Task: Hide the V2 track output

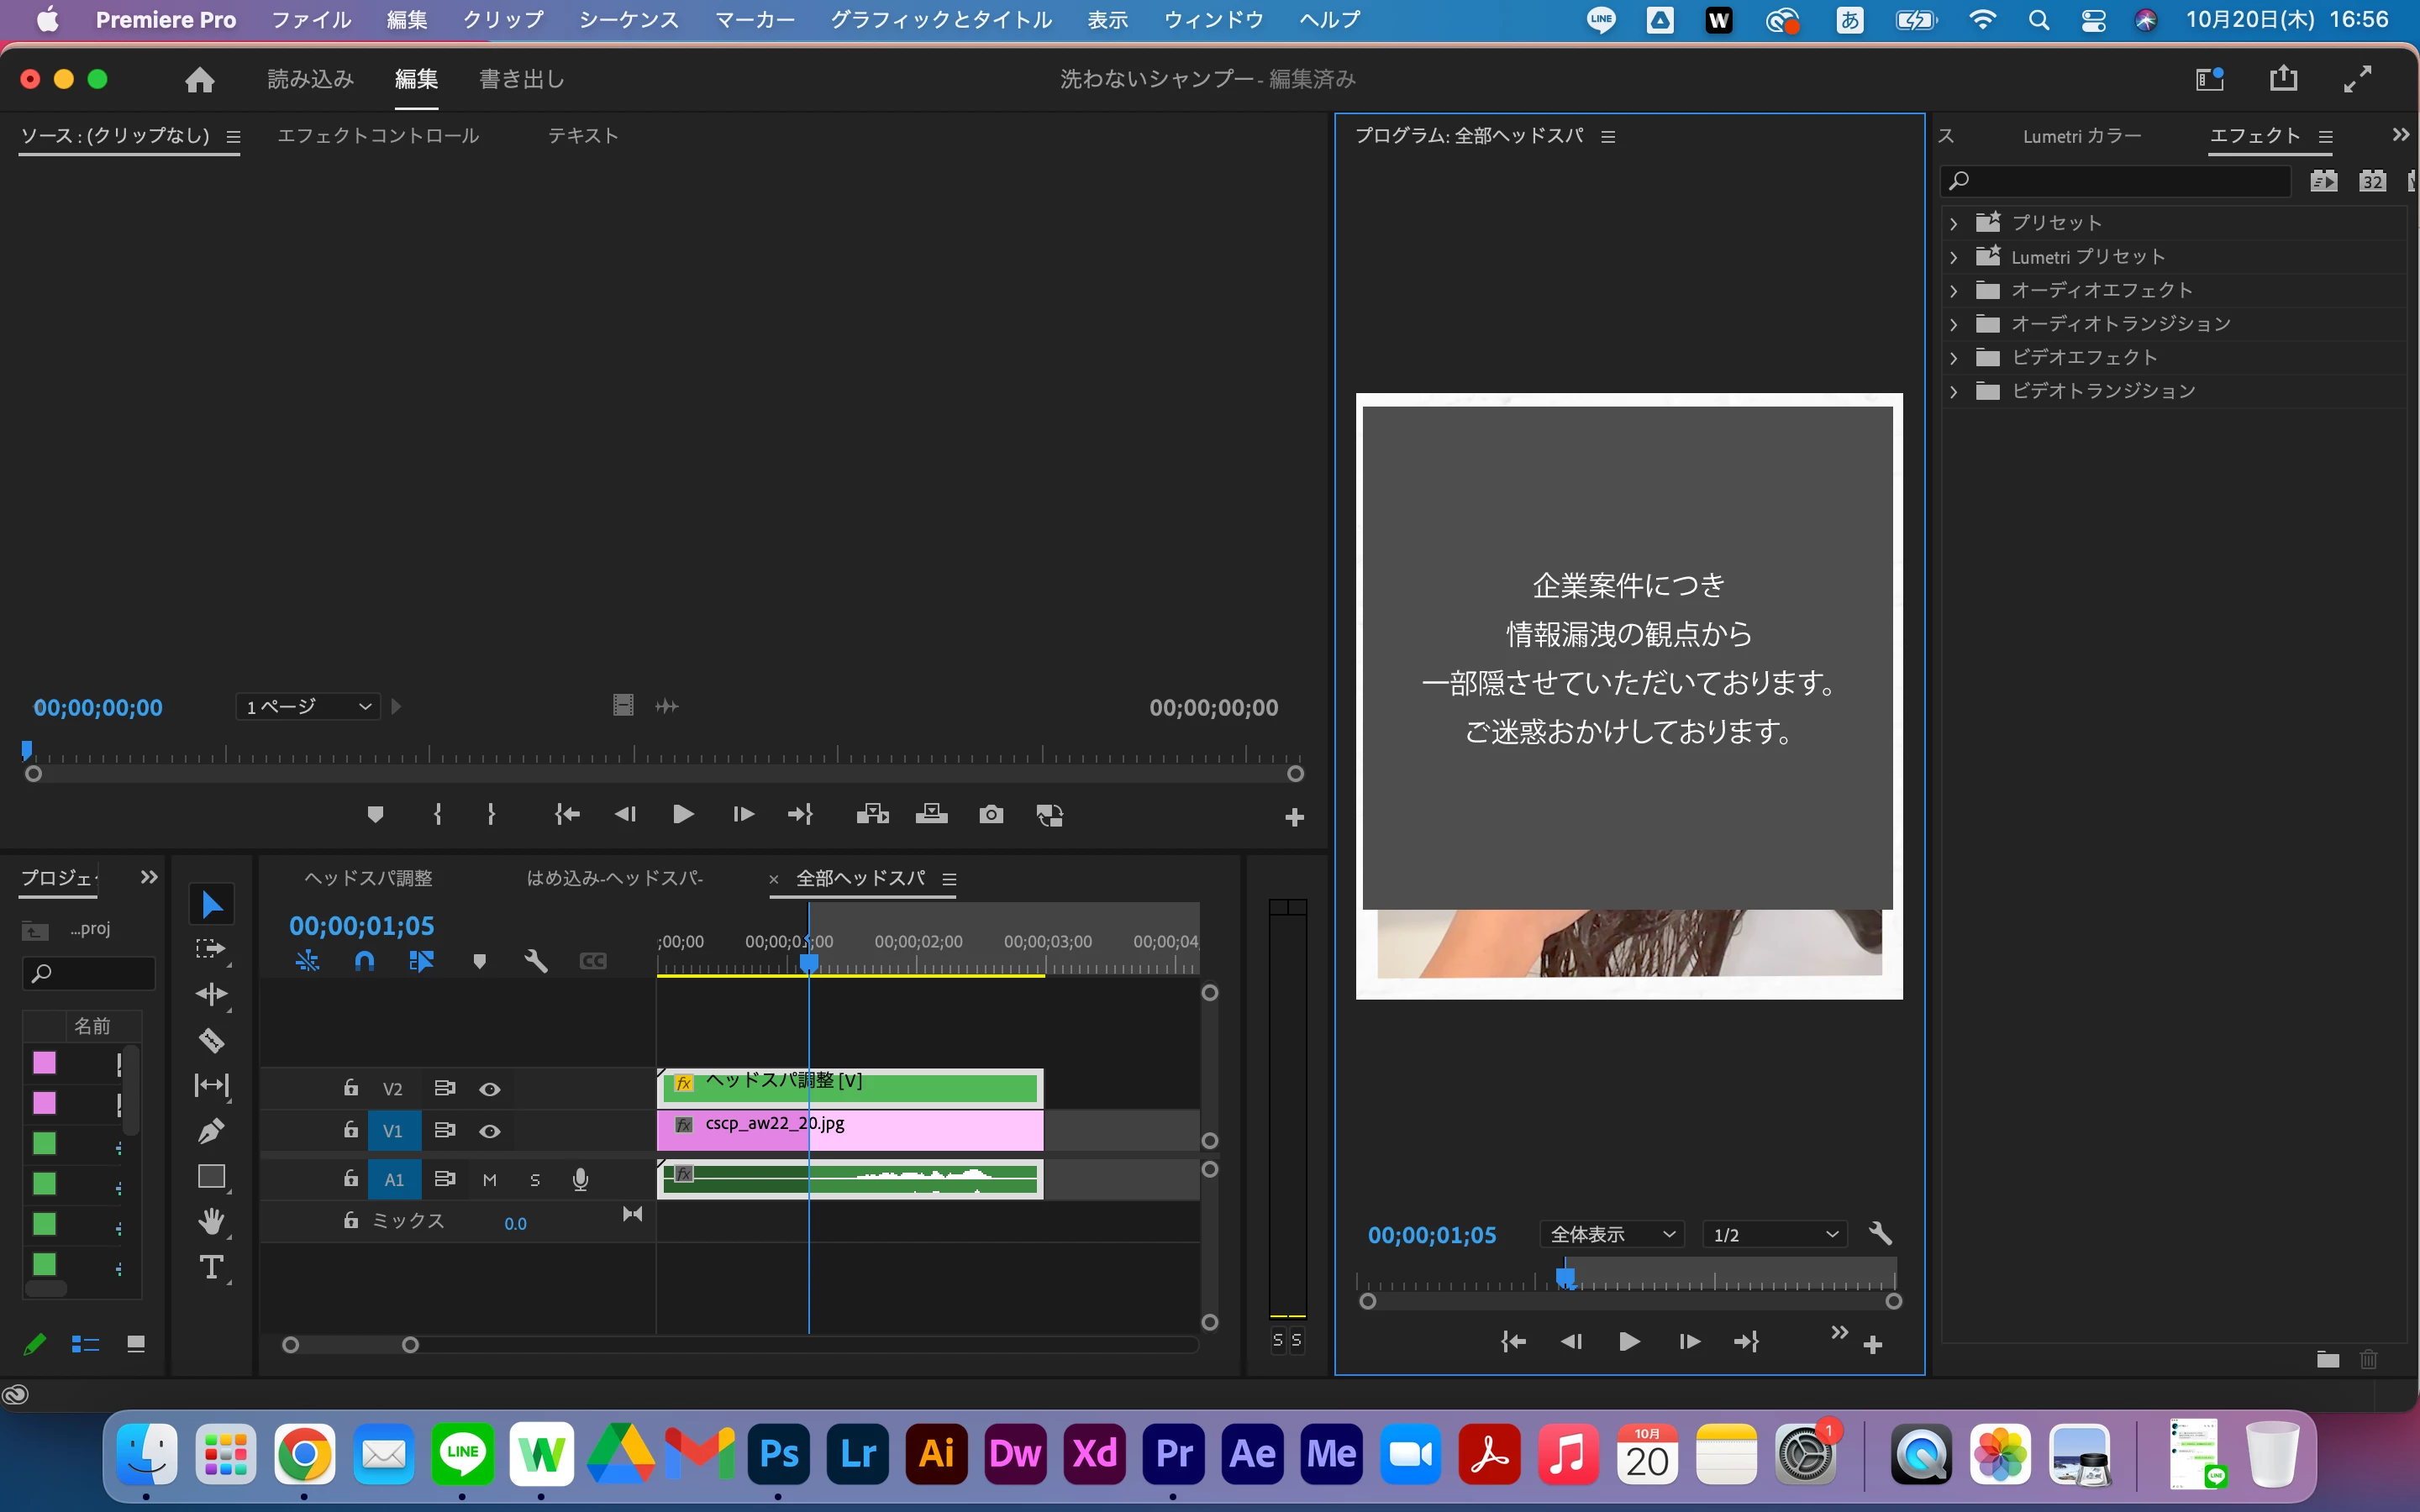Action: pyautogui.click(x=489, y=1089)
